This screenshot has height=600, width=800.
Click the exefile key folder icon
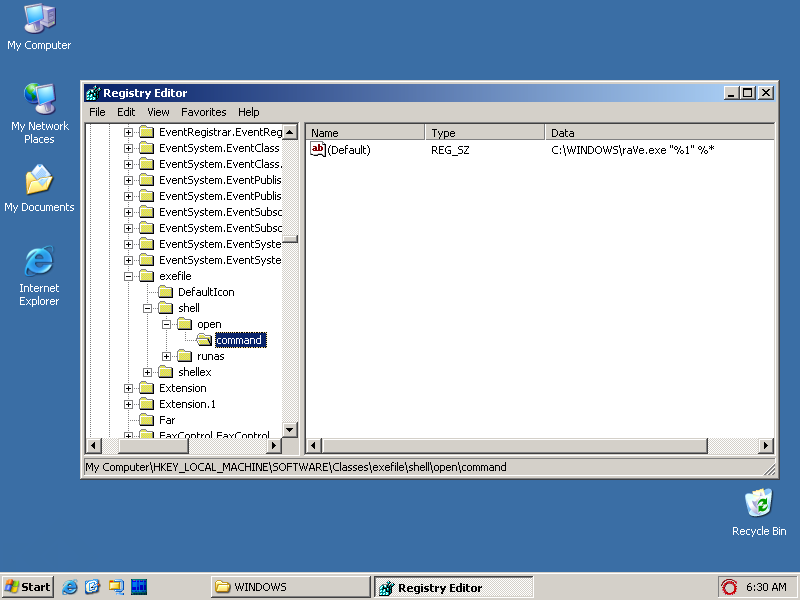146,276
